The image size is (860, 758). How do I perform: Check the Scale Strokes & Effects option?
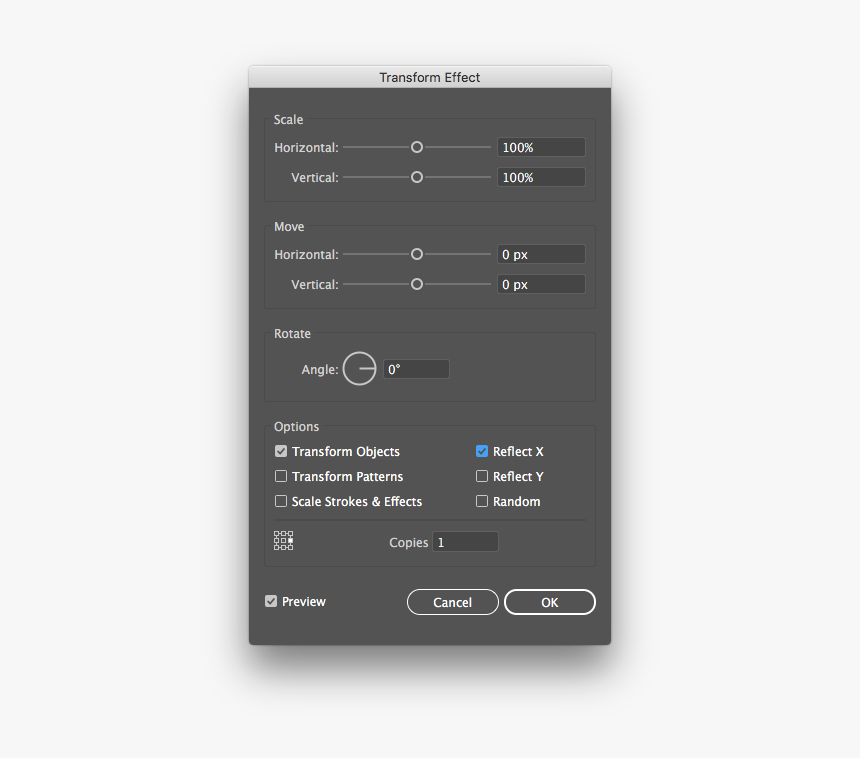point(281,501)
